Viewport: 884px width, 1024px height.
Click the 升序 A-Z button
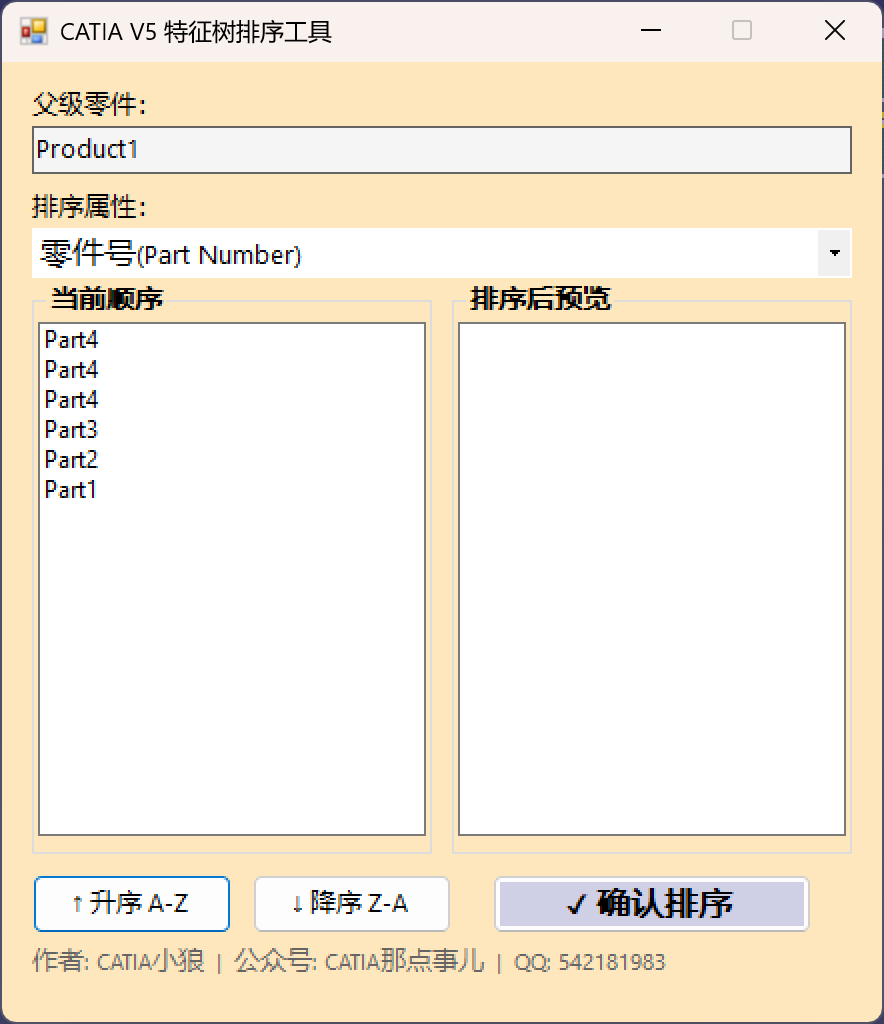132,904
